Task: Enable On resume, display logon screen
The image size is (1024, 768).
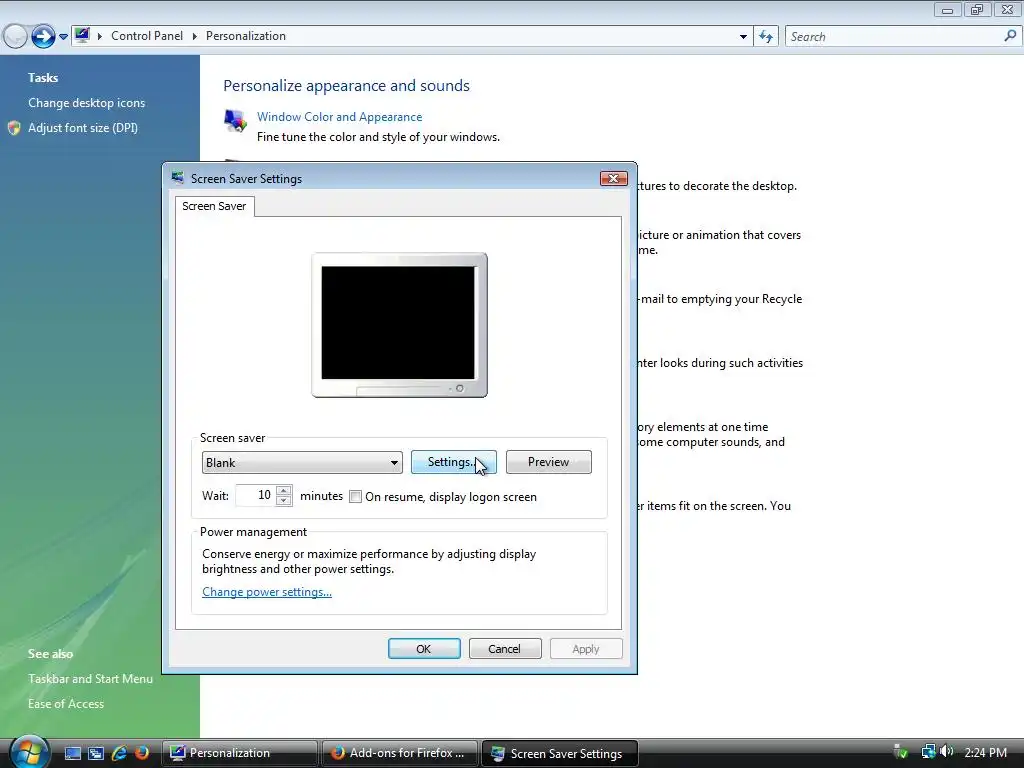Action: tap(355, 496)
